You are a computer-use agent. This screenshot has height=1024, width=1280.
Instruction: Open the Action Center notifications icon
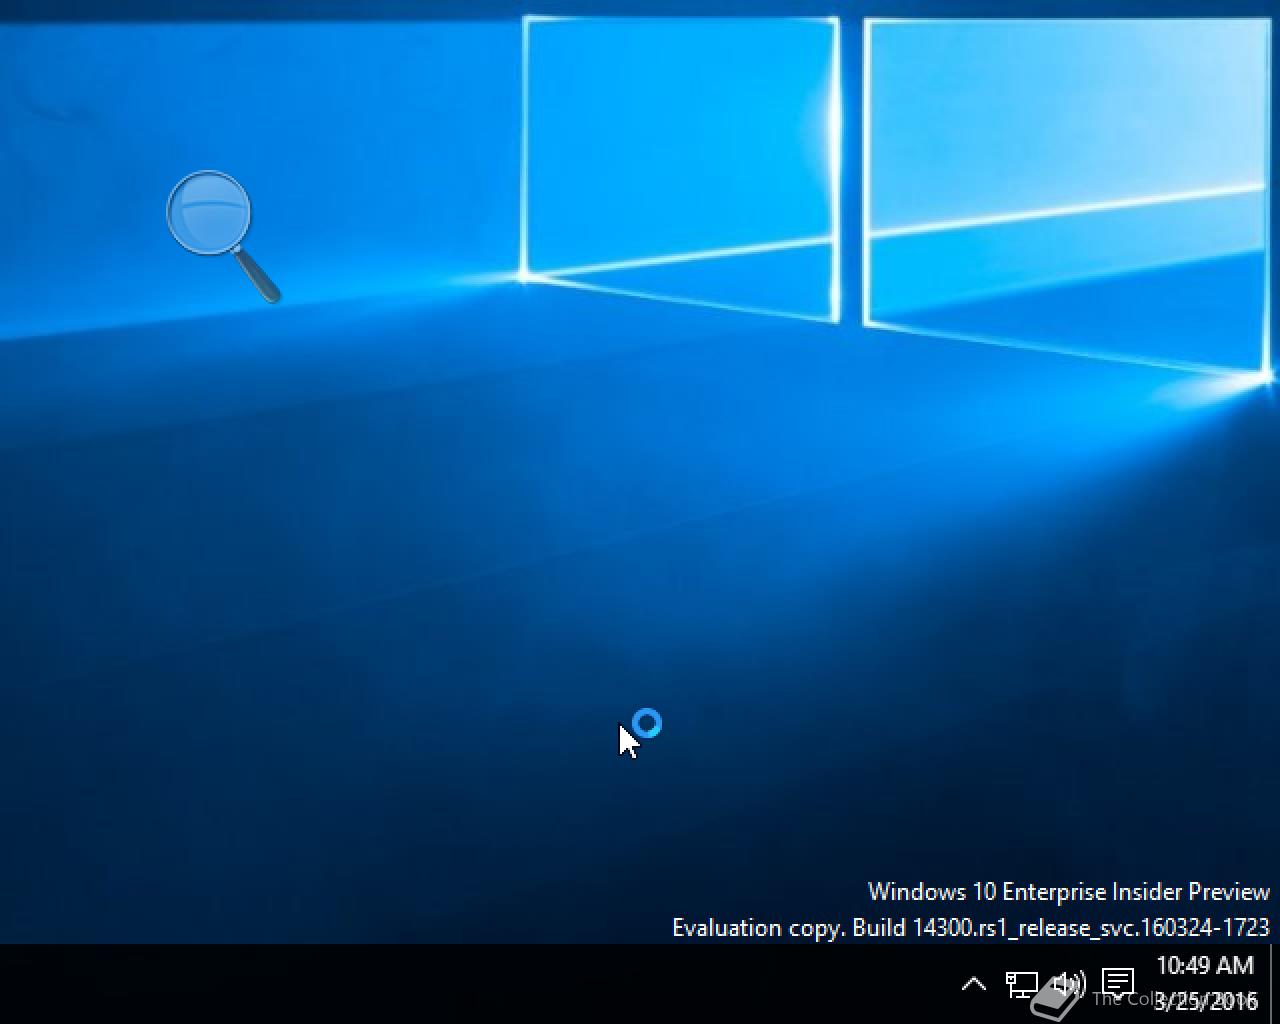(x=1118, y=983)
